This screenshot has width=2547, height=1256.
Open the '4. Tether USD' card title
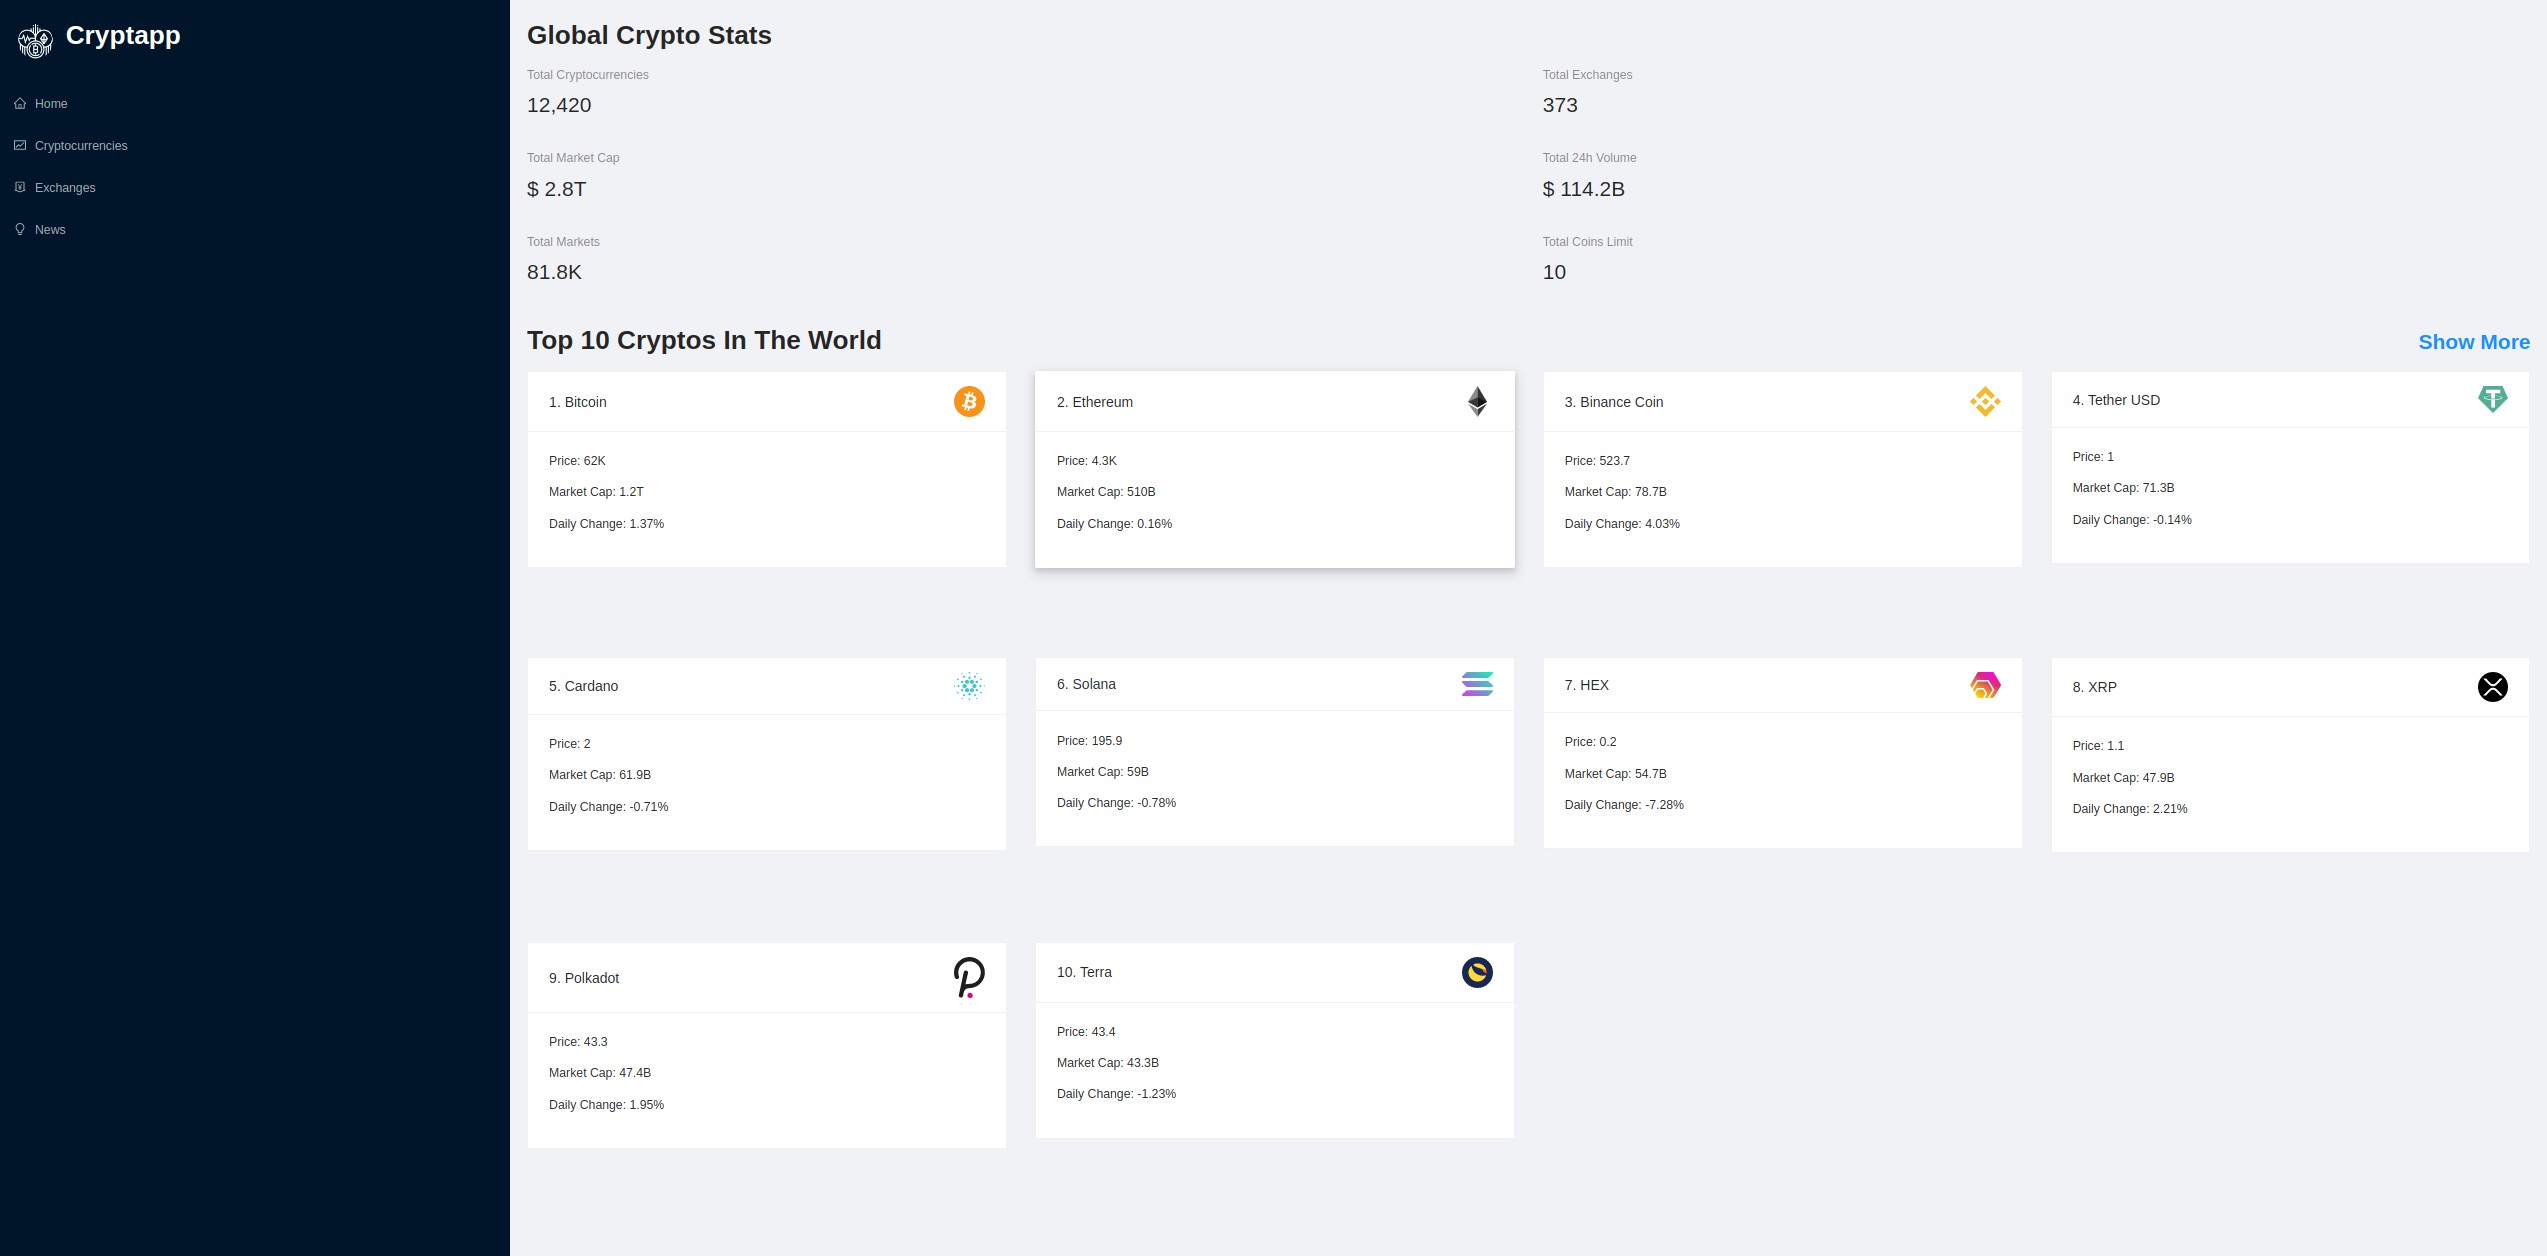pos(2116,400)
